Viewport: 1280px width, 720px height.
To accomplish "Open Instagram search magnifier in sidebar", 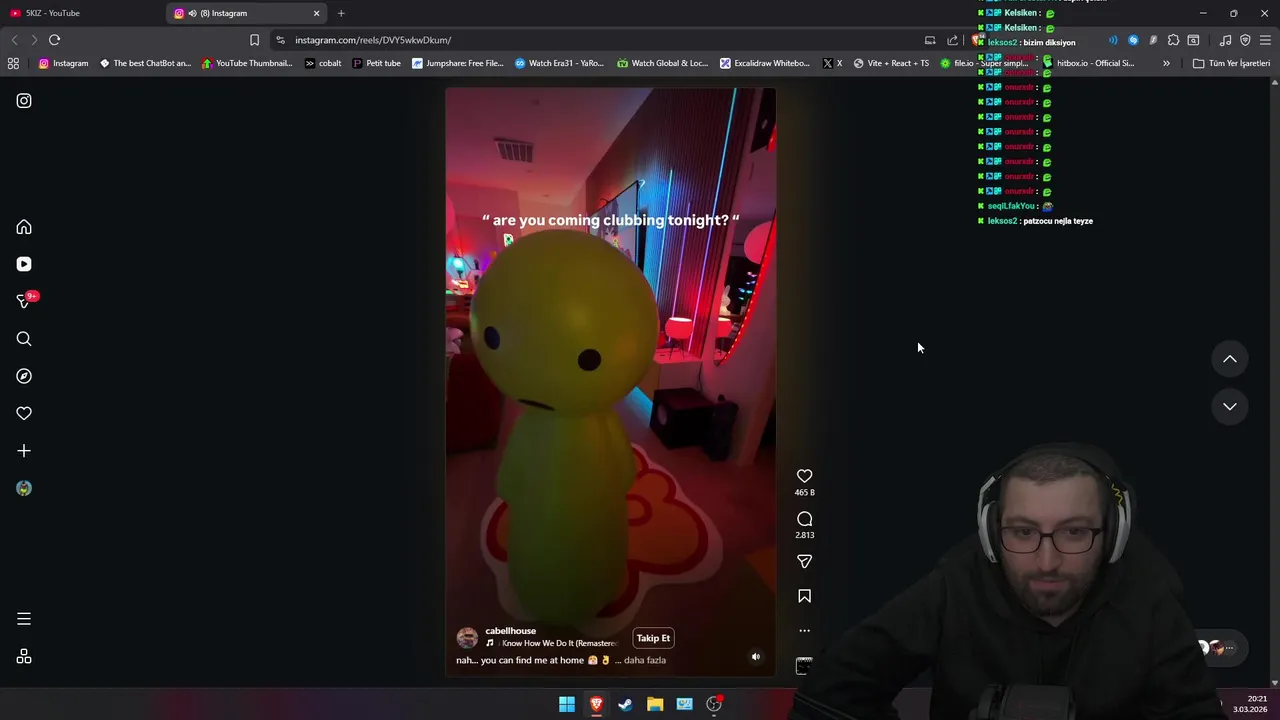I will [x=24, y=339].
